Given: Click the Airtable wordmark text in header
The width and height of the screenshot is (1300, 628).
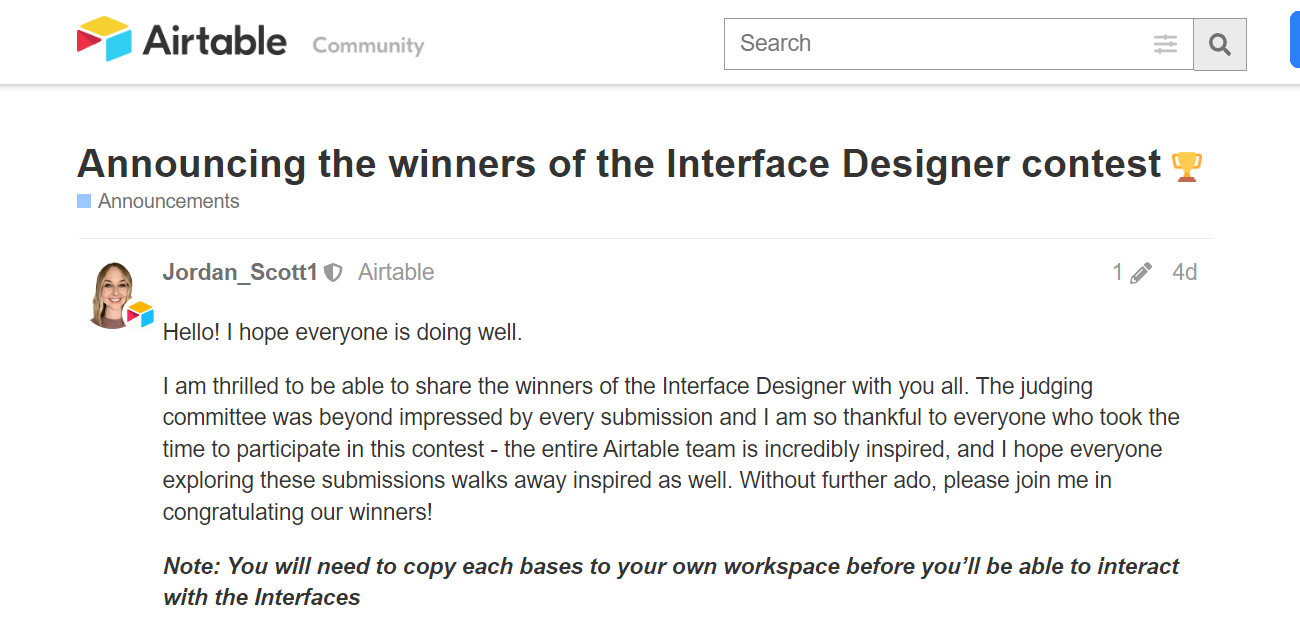Looking at the screenshot, I should point(215,42).
